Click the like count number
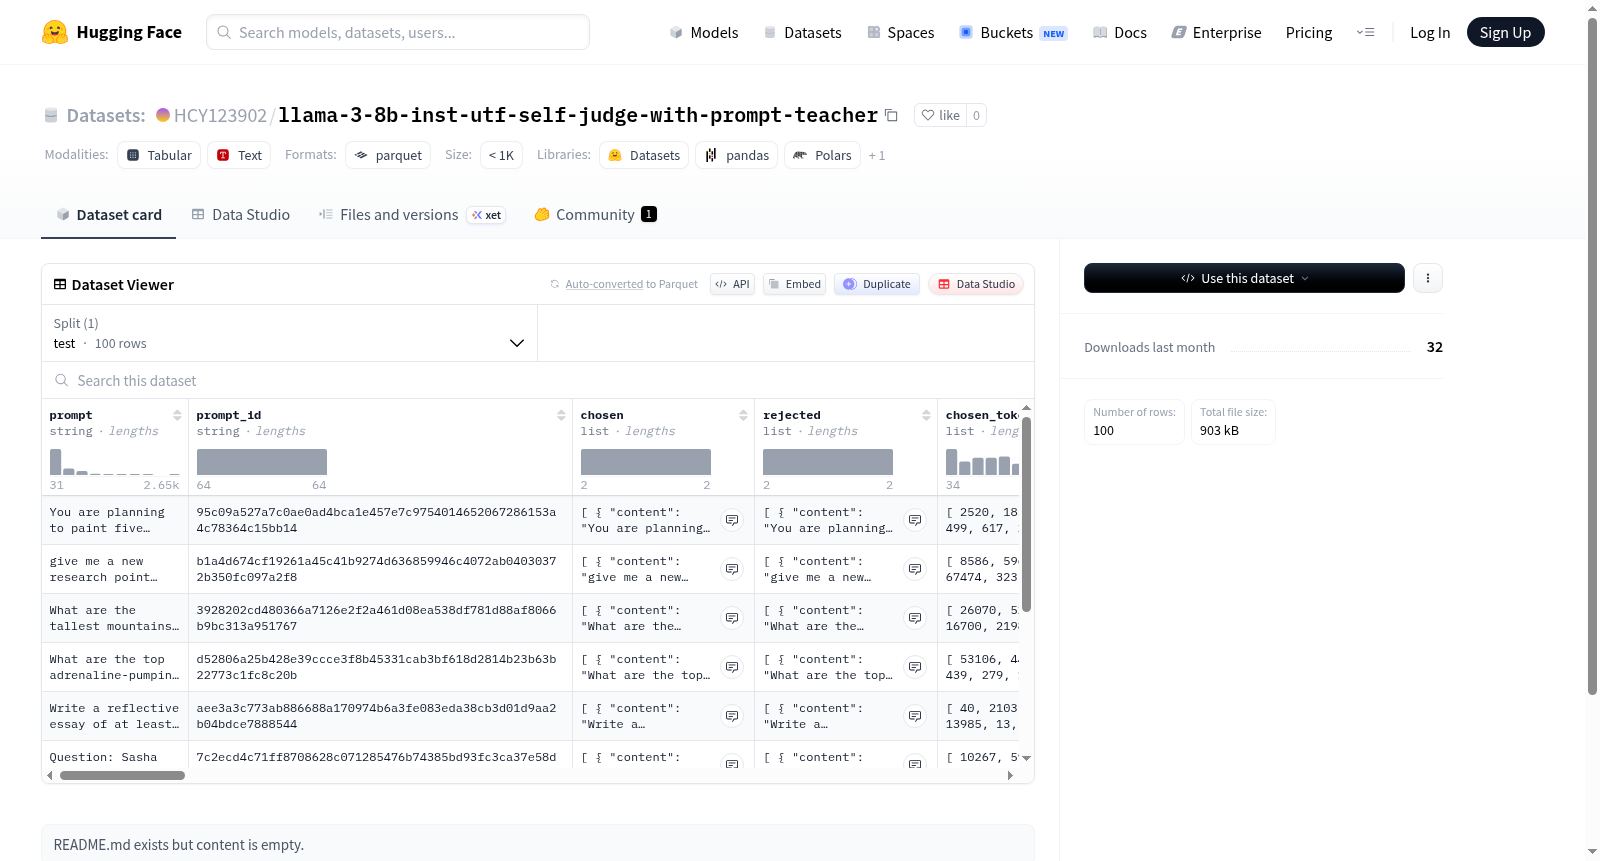The width and height of the screenshot is (1600, 861). pos(977,115)
